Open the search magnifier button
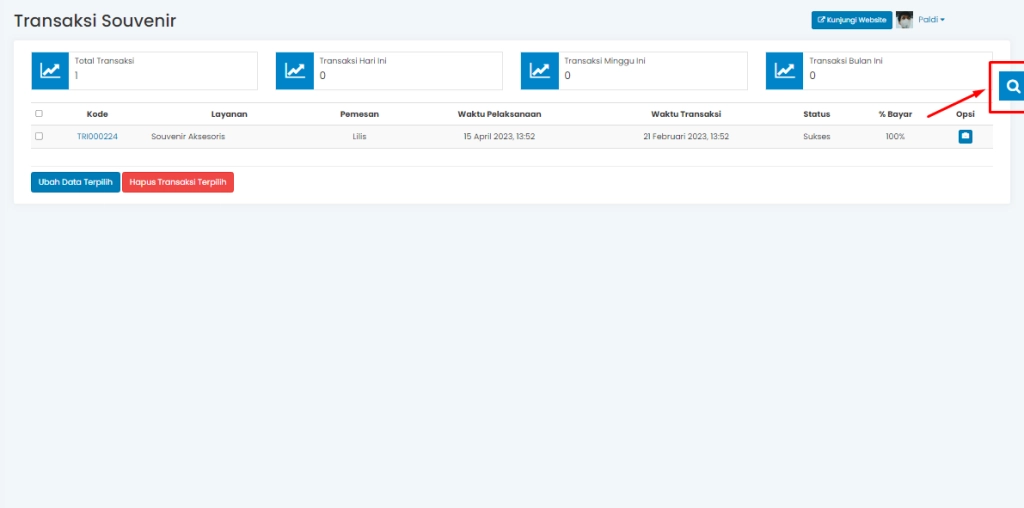This screenshot has height=508, width=1024. pyautogui.click(x=1012, y=87)
